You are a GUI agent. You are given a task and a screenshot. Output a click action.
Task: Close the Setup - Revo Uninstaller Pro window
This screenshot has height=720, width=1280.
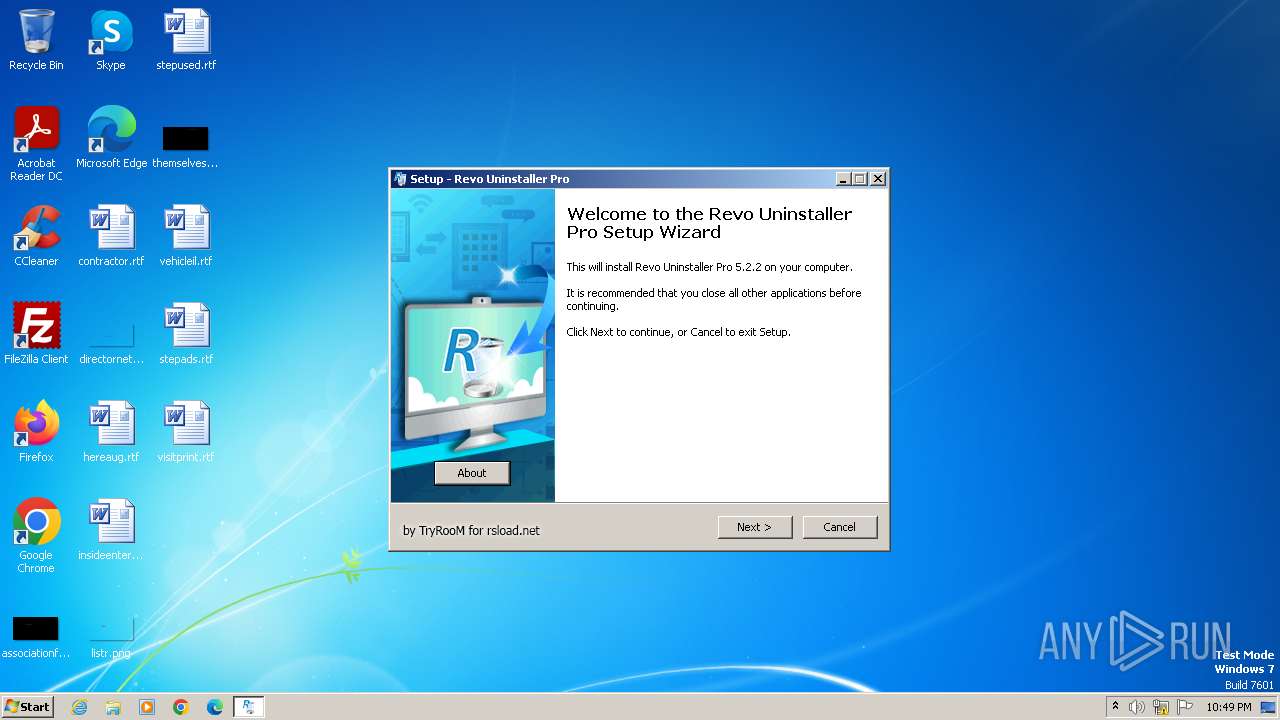[x=878, y=179]
